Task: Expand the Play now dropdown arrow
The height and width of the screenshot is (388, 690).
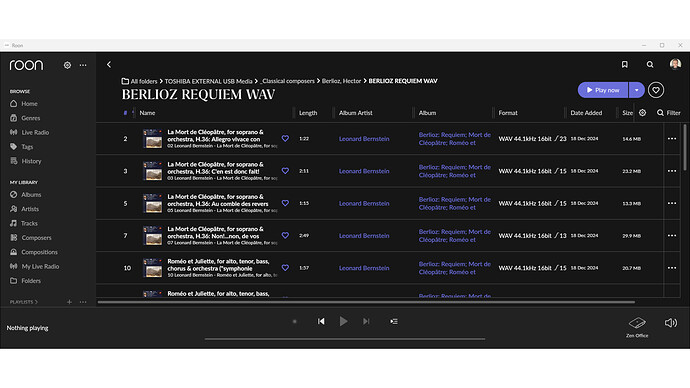Action: coord(636,90)
